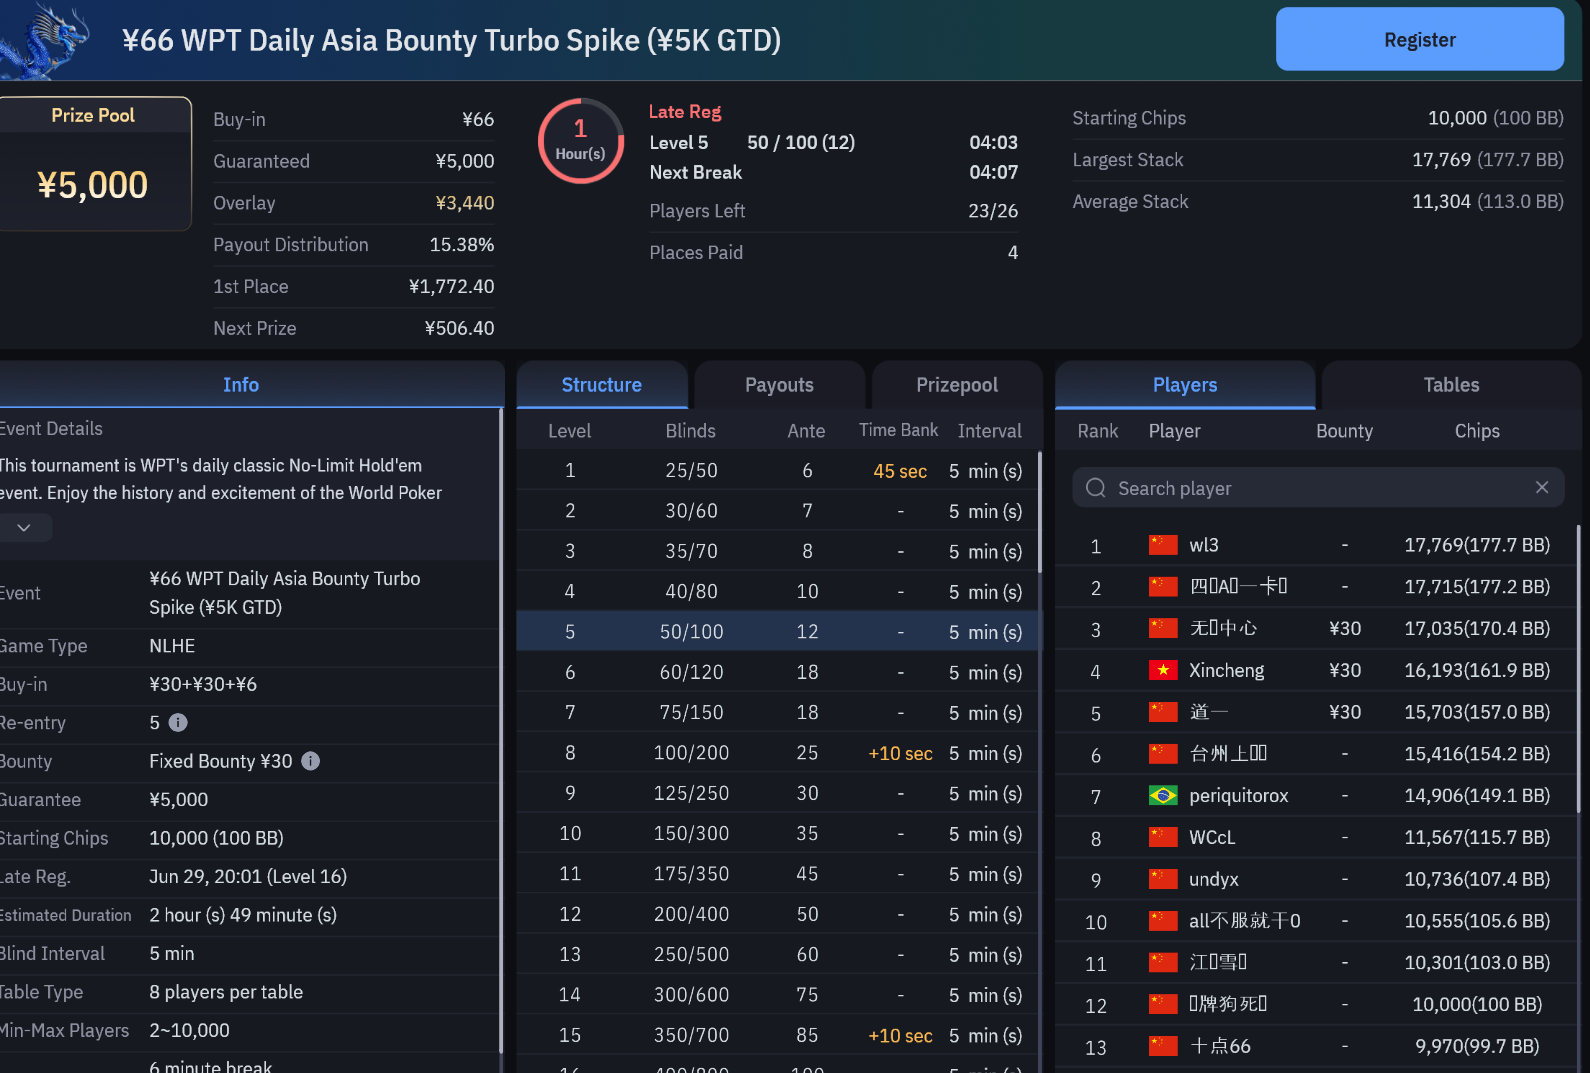Open the Prizepool tab
Screen dimensions: 1590x1073
[956, 385]
